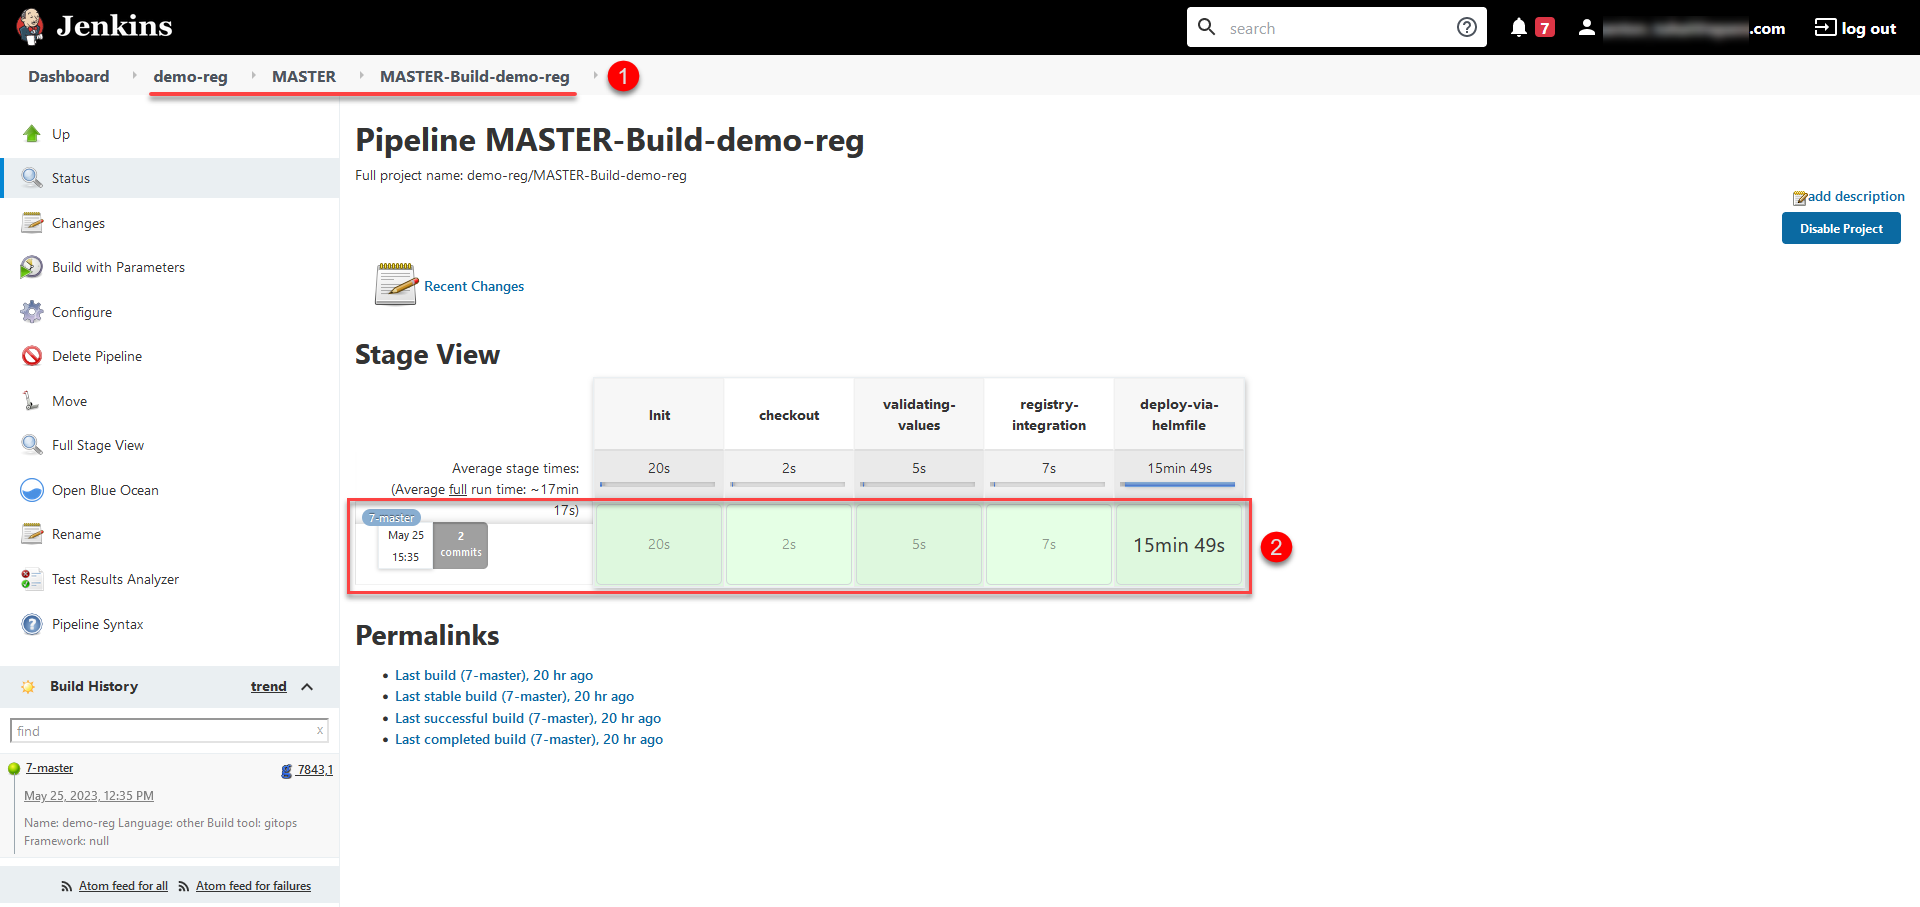The width and height of the screenshot is (1920, 907).
Task: Click the RSS icon for failures feed
Action: coord(184,887)
